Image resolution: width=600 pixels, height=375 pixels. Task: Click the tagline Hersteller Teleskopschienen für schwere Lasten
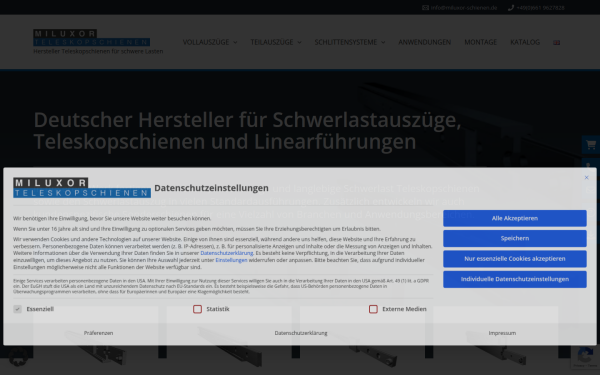pos(98,51)
